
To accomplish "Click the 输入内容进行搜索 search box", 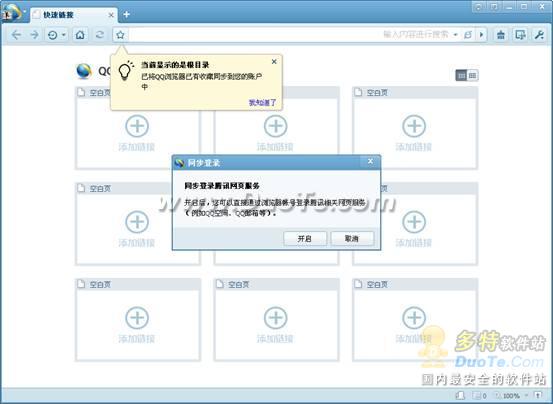I will [416, 35].
